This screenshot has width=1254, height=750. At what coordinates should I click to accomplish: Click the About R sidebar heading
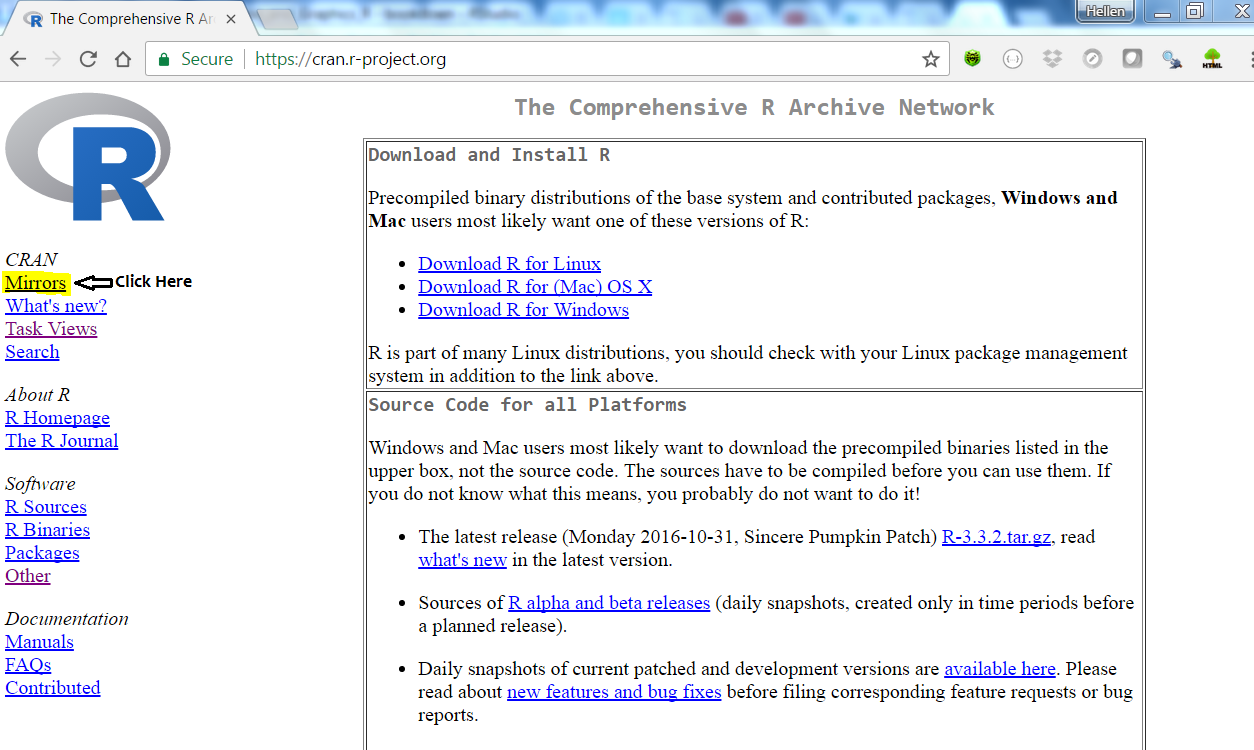tap(37, 395)
